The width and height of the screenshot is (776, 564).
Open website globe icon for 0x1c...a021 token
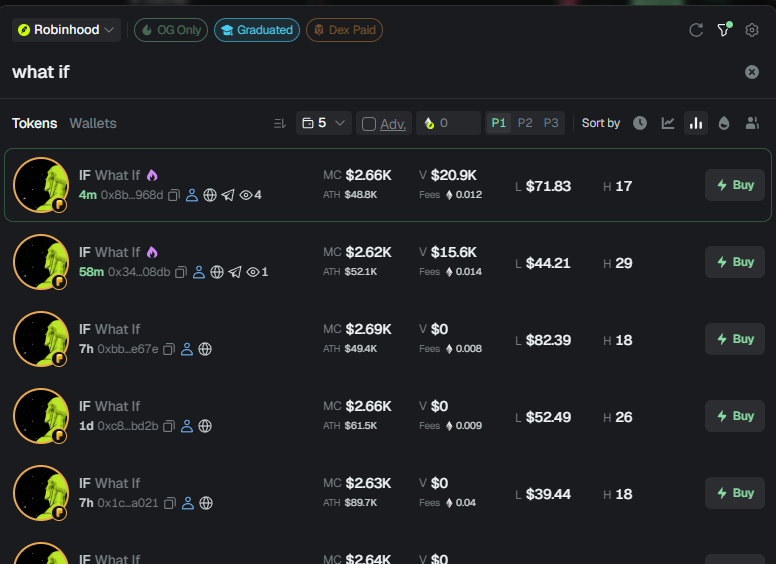[206, 503]
